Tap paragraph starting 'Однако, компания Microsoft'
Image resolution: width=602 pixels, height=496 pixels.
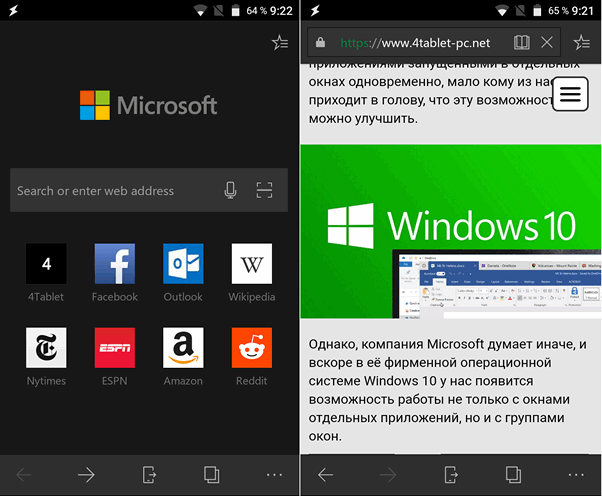(448, 390)
